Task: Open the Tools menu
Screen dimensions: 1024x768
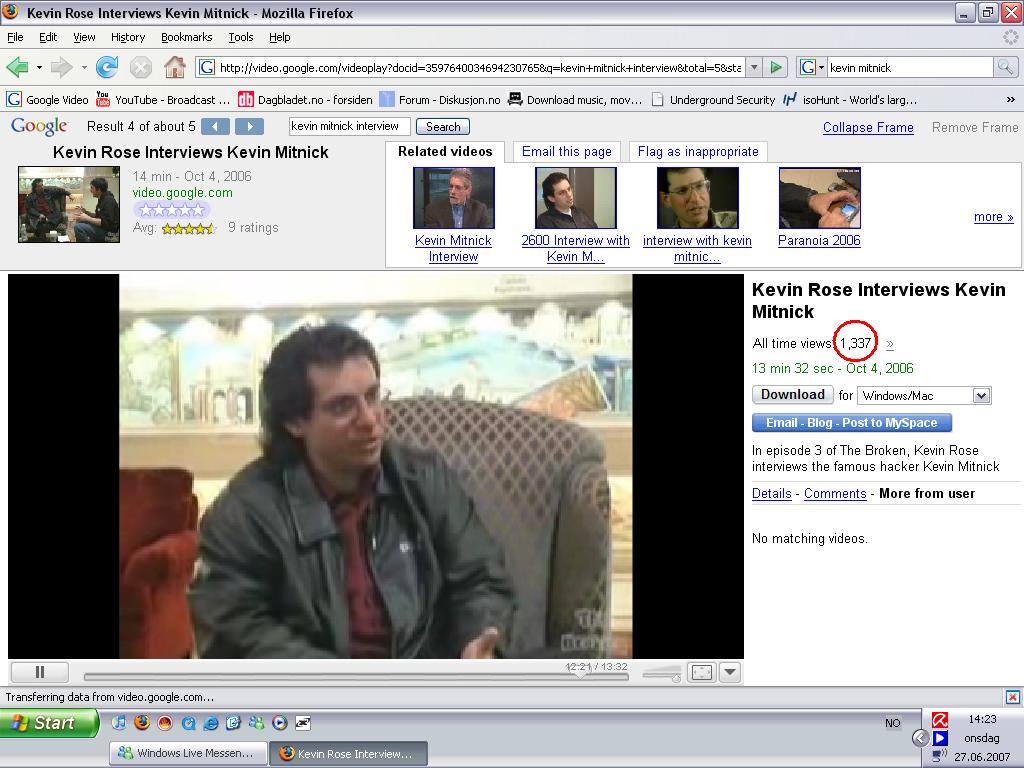Action: [240, 37]
